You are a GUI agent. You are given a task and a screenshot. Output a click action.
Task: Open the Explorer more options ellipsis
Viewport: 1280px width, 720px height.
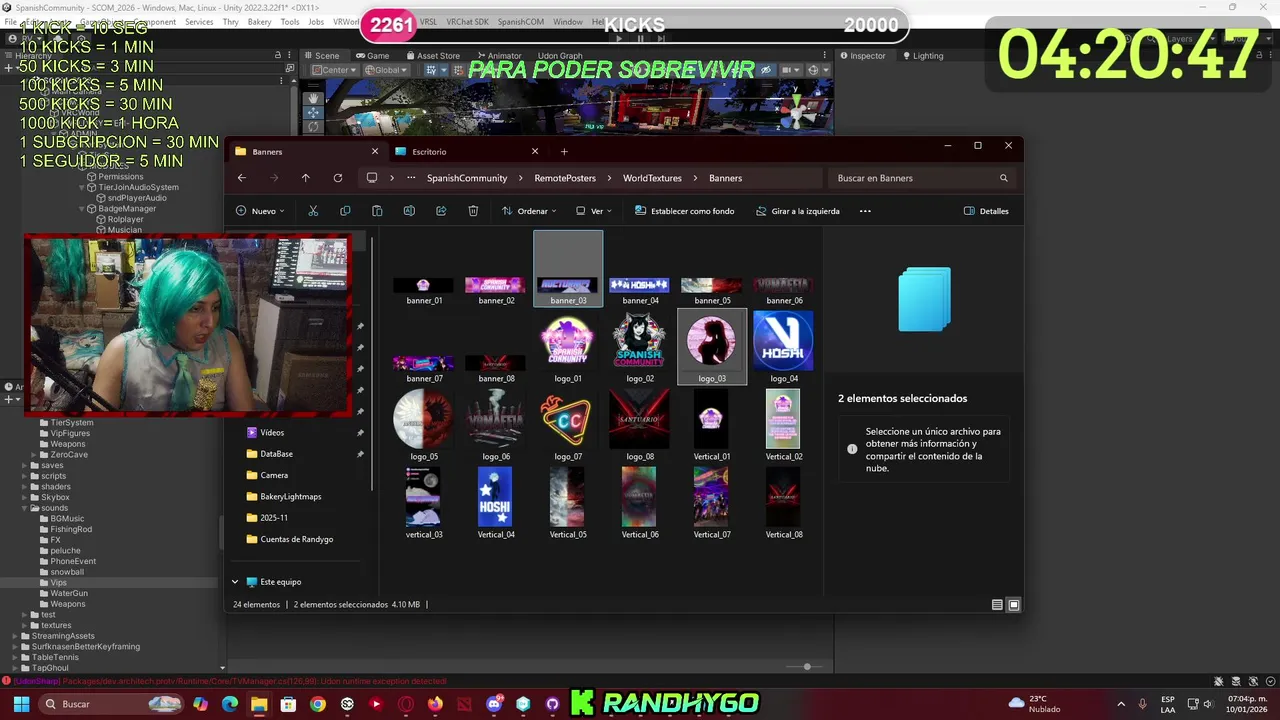click(865, 211)
